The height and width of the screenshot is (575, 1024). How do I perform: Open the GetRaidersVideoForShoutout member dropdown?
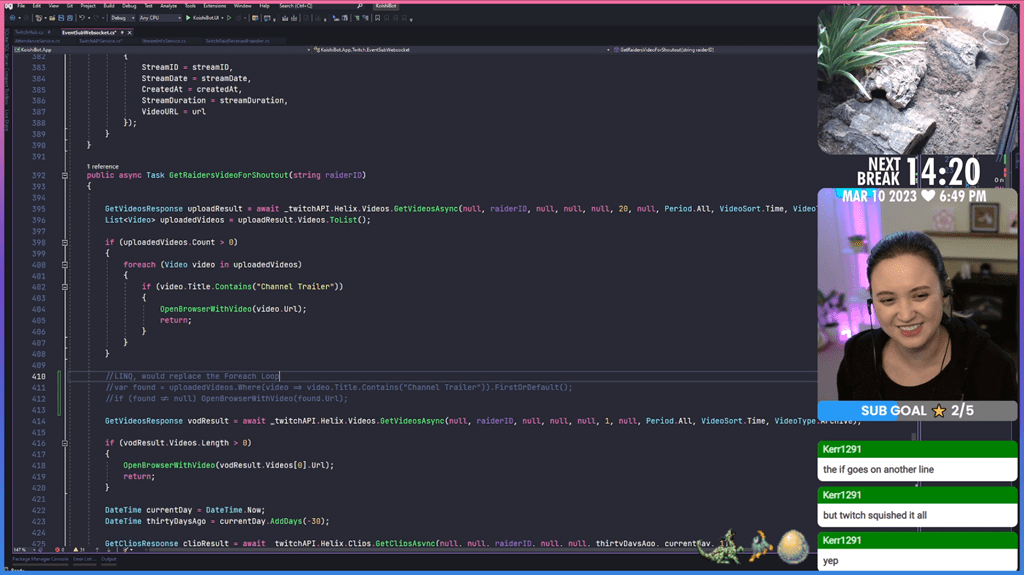(712, 50)
